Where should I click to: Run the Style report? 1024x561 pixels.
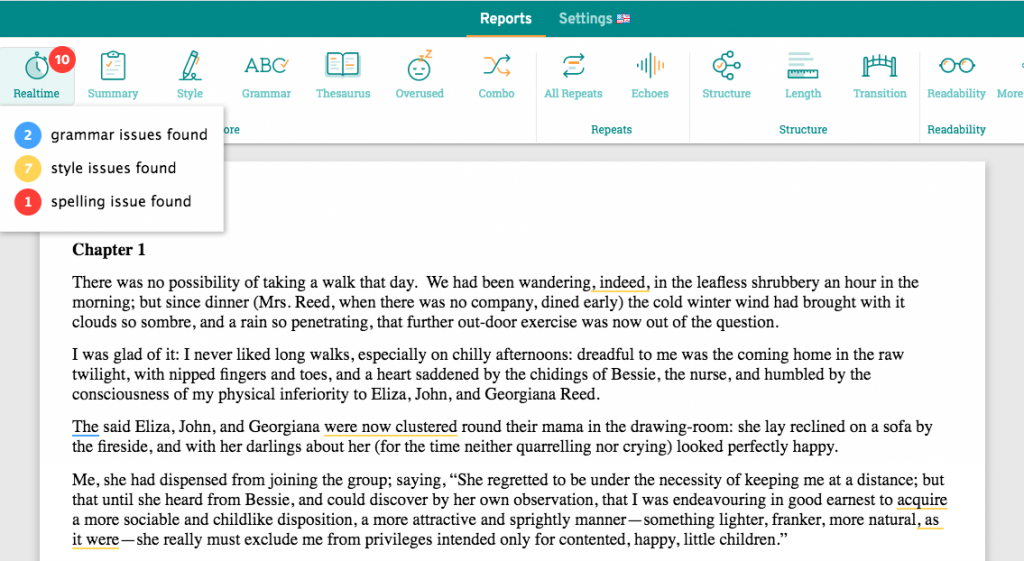point(190,75)
